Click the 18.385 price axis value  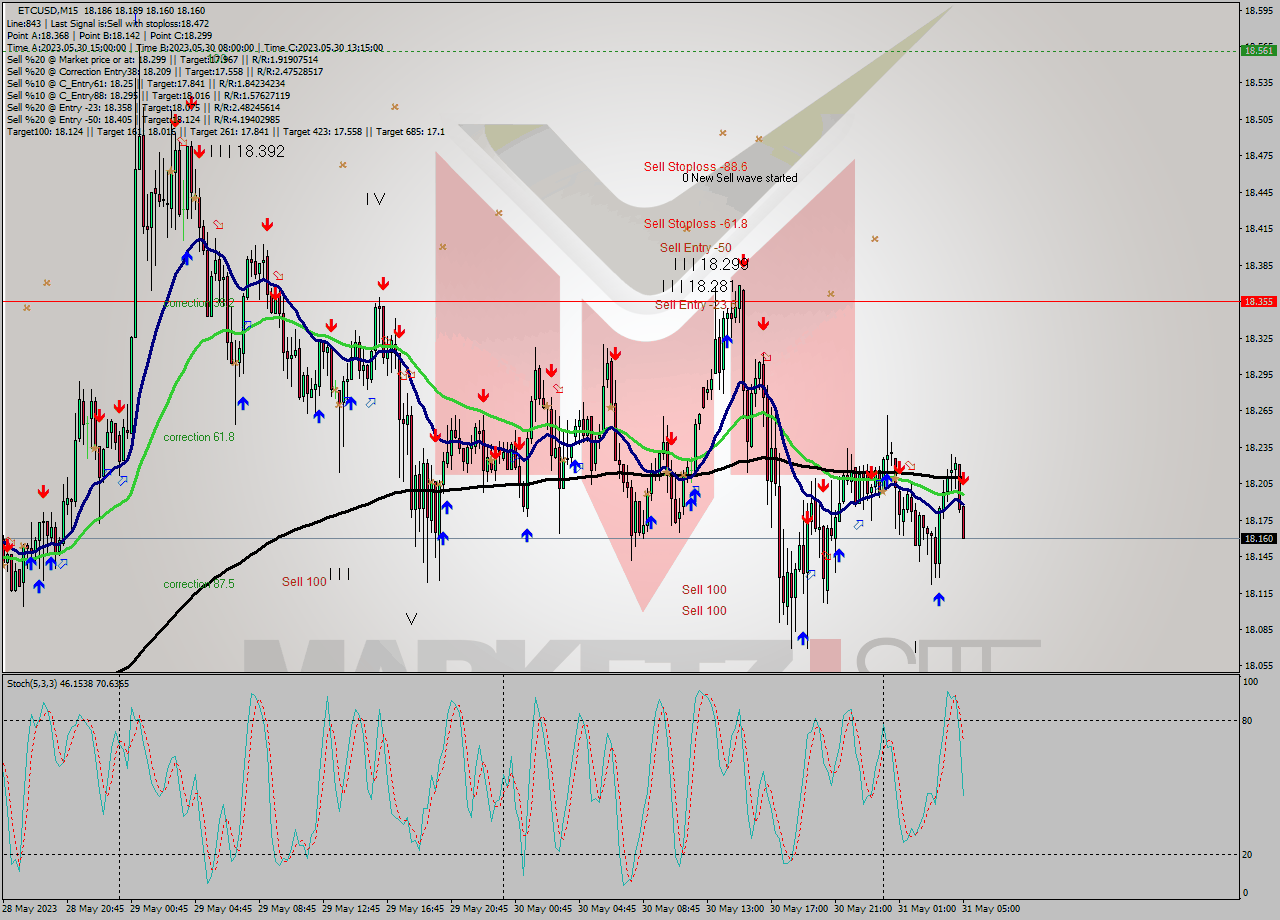pos(1258,265)
